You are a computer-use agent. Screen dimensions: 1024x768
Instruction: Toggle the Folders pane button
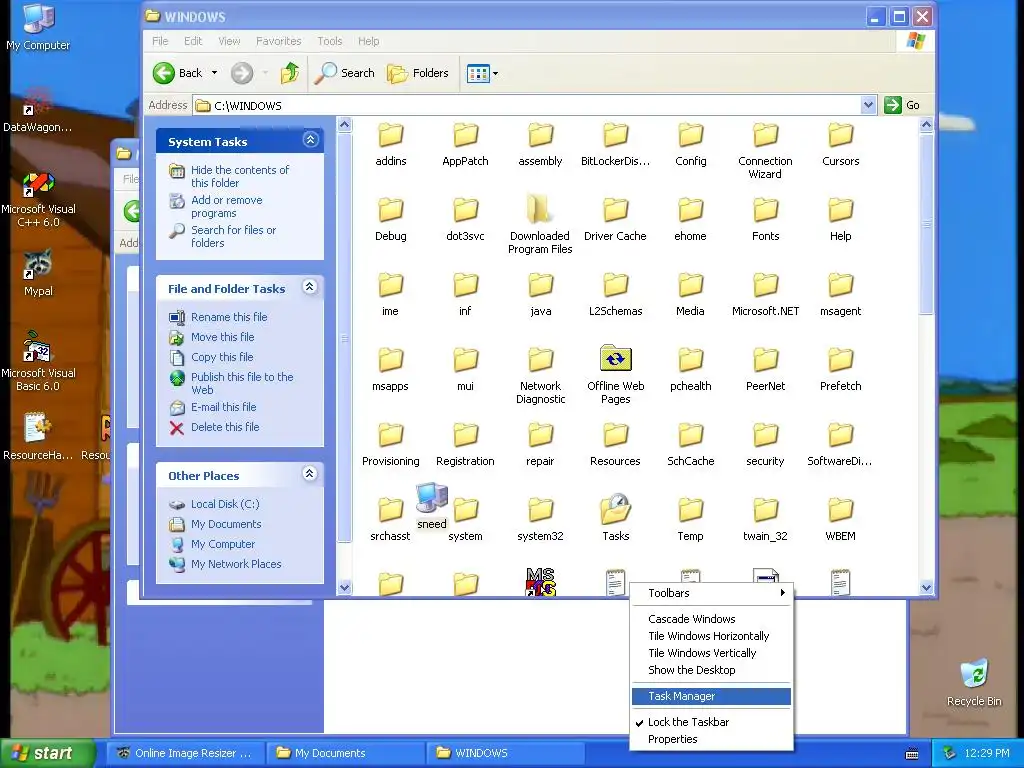coord(418,73)
